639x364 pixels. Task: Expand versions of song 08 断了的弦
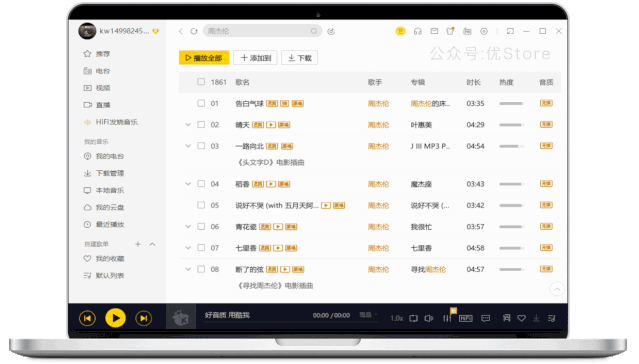pos(188,269)
